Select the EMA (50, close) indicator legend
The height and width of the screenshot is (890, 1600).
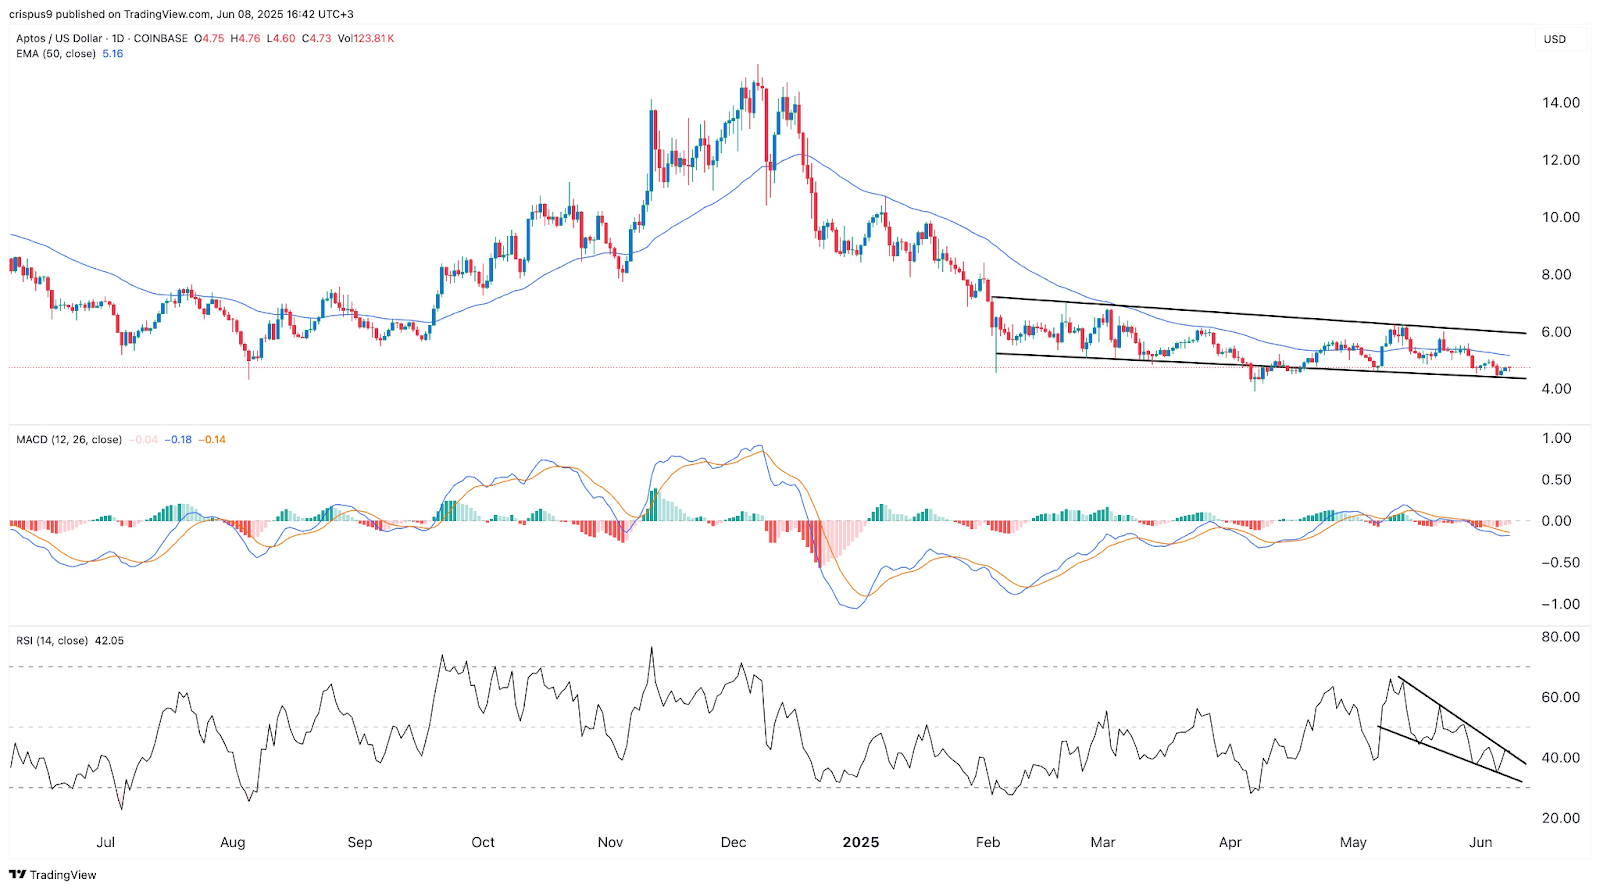coord(56,54)
